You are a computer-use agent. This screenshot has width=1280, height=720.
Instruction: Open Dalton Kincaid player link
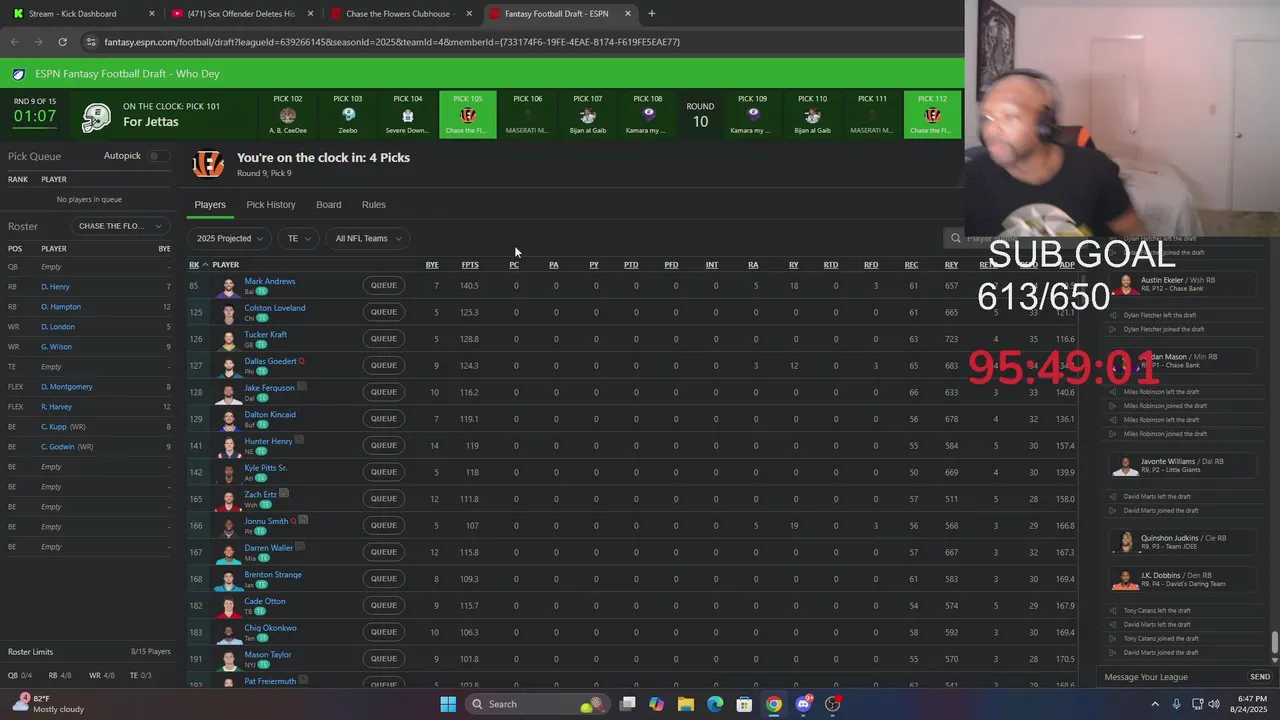tap(270, 415)
